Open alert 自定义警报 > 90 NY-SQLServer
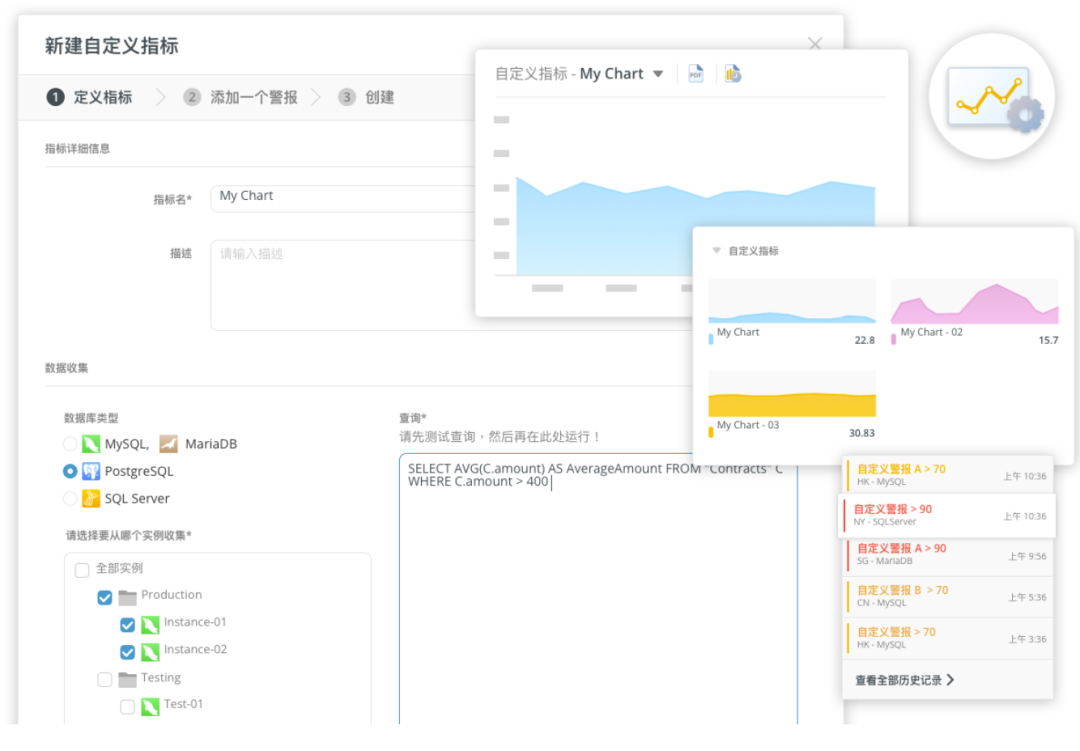Viewport: 1080px width, 751px height. coord(946,515)
